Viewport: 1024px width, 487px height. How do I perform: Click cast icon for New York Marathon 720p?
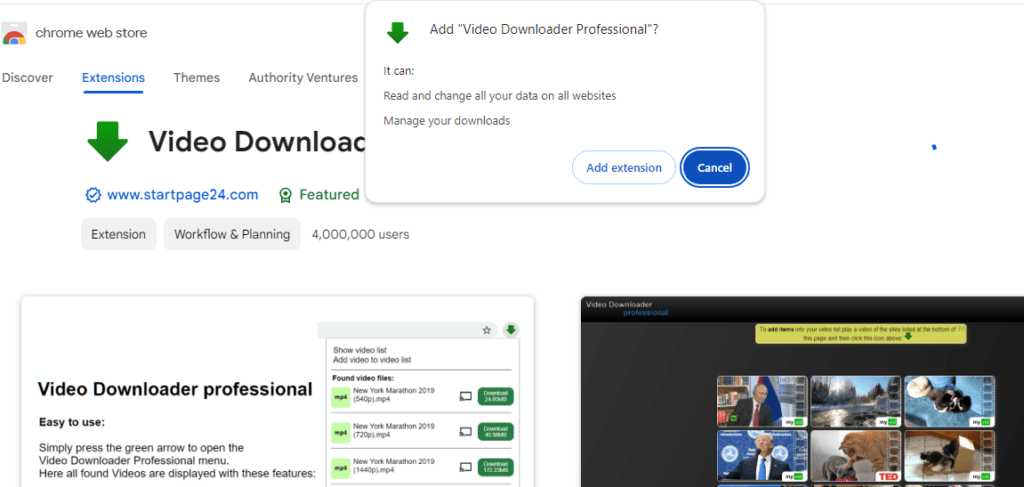466,431
